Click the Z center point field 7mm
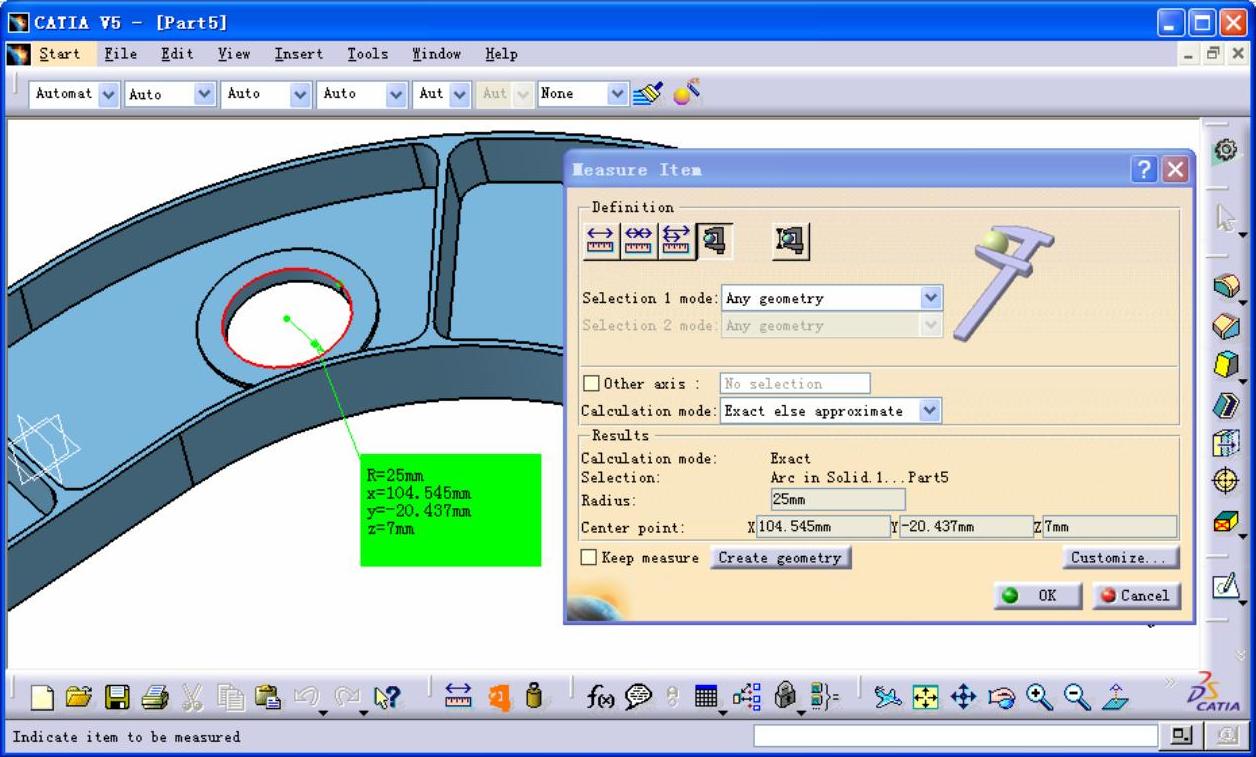This screenshot has height=757, width=1256. (x=1110, y=527)
